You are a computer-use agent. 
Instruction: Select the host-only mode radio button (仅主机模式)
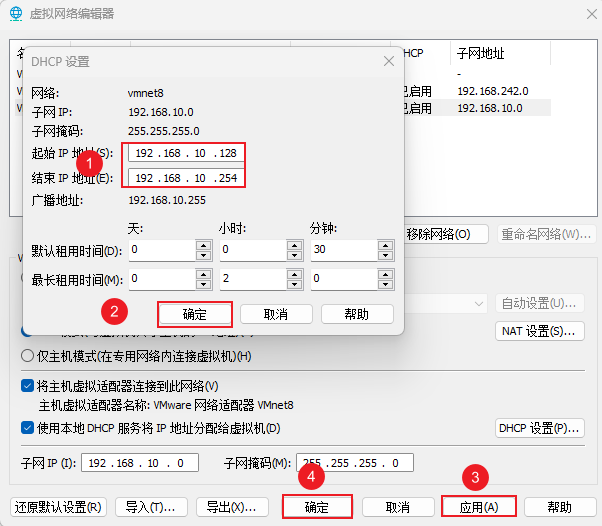coord(27,356)
